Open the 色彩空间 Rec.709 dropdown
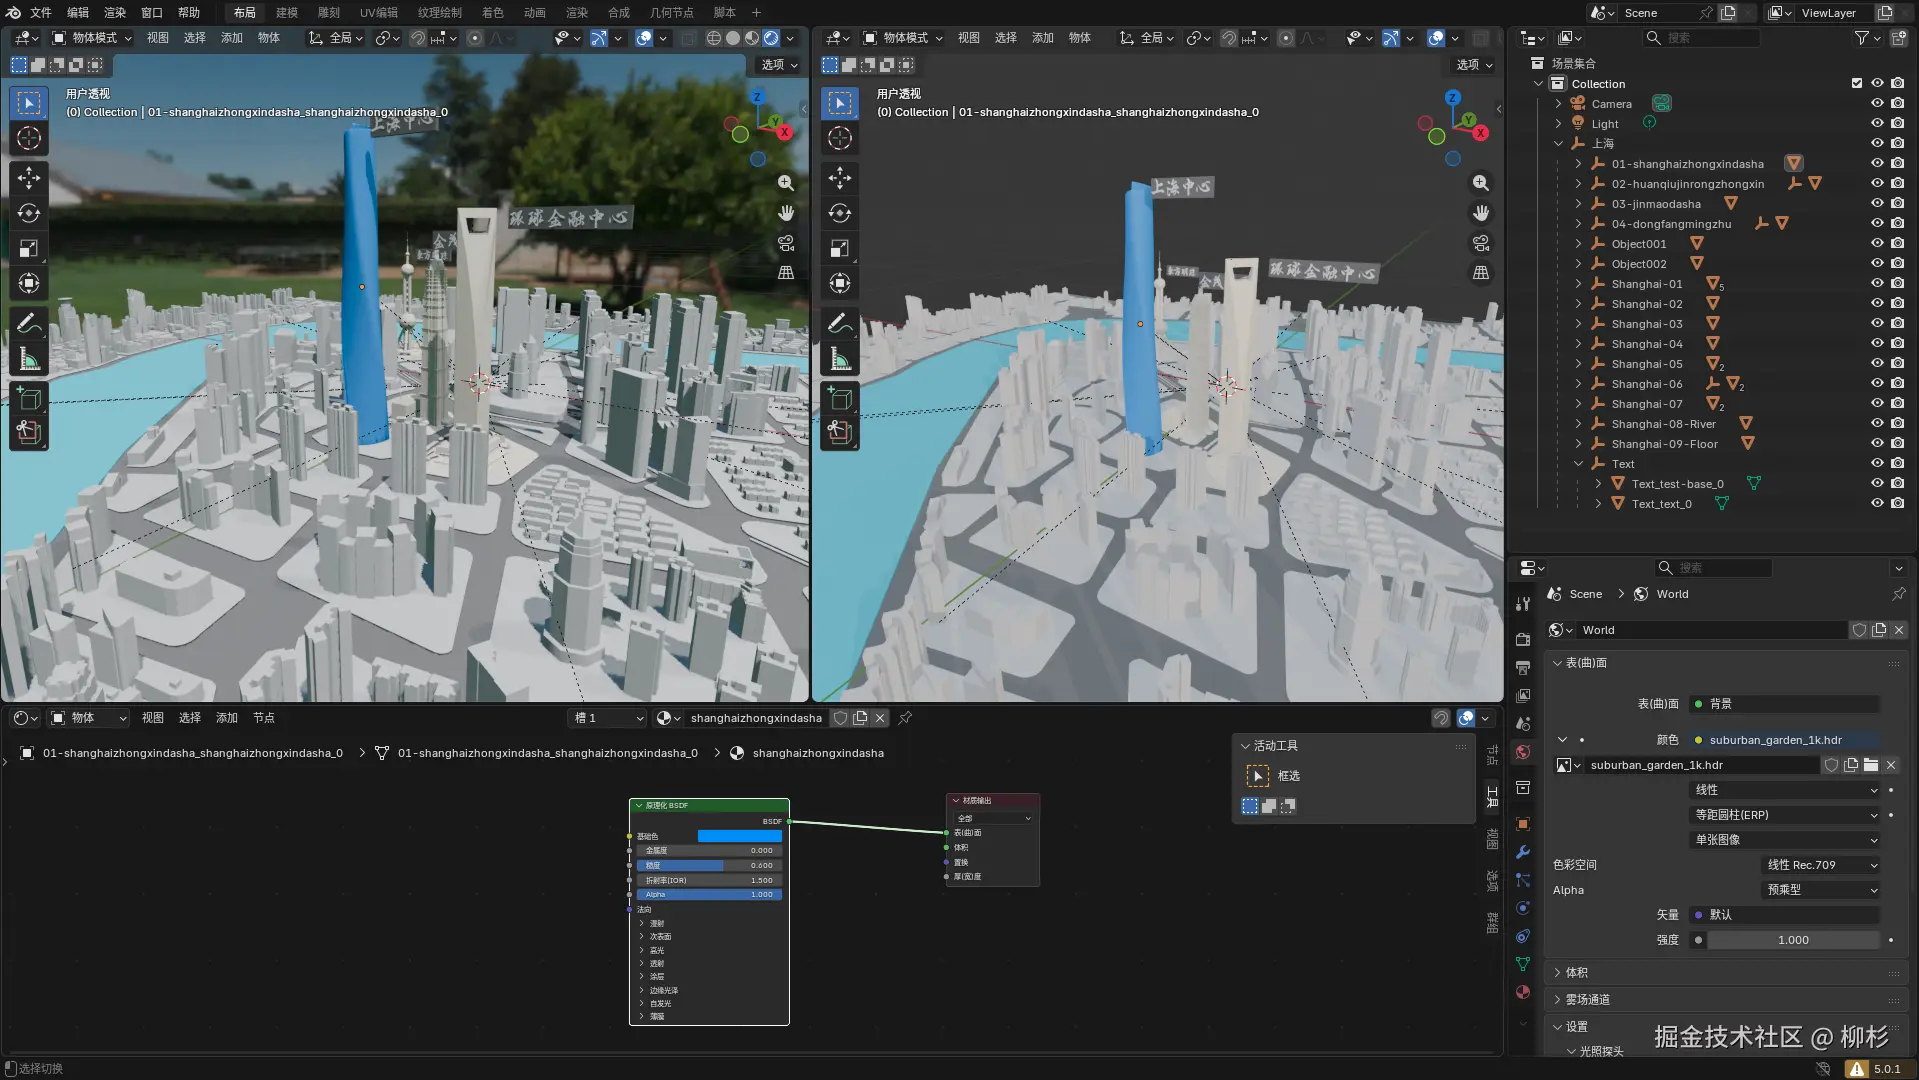The height and width of the screenshot is (1080, 1919). (x=1821, y=865)
